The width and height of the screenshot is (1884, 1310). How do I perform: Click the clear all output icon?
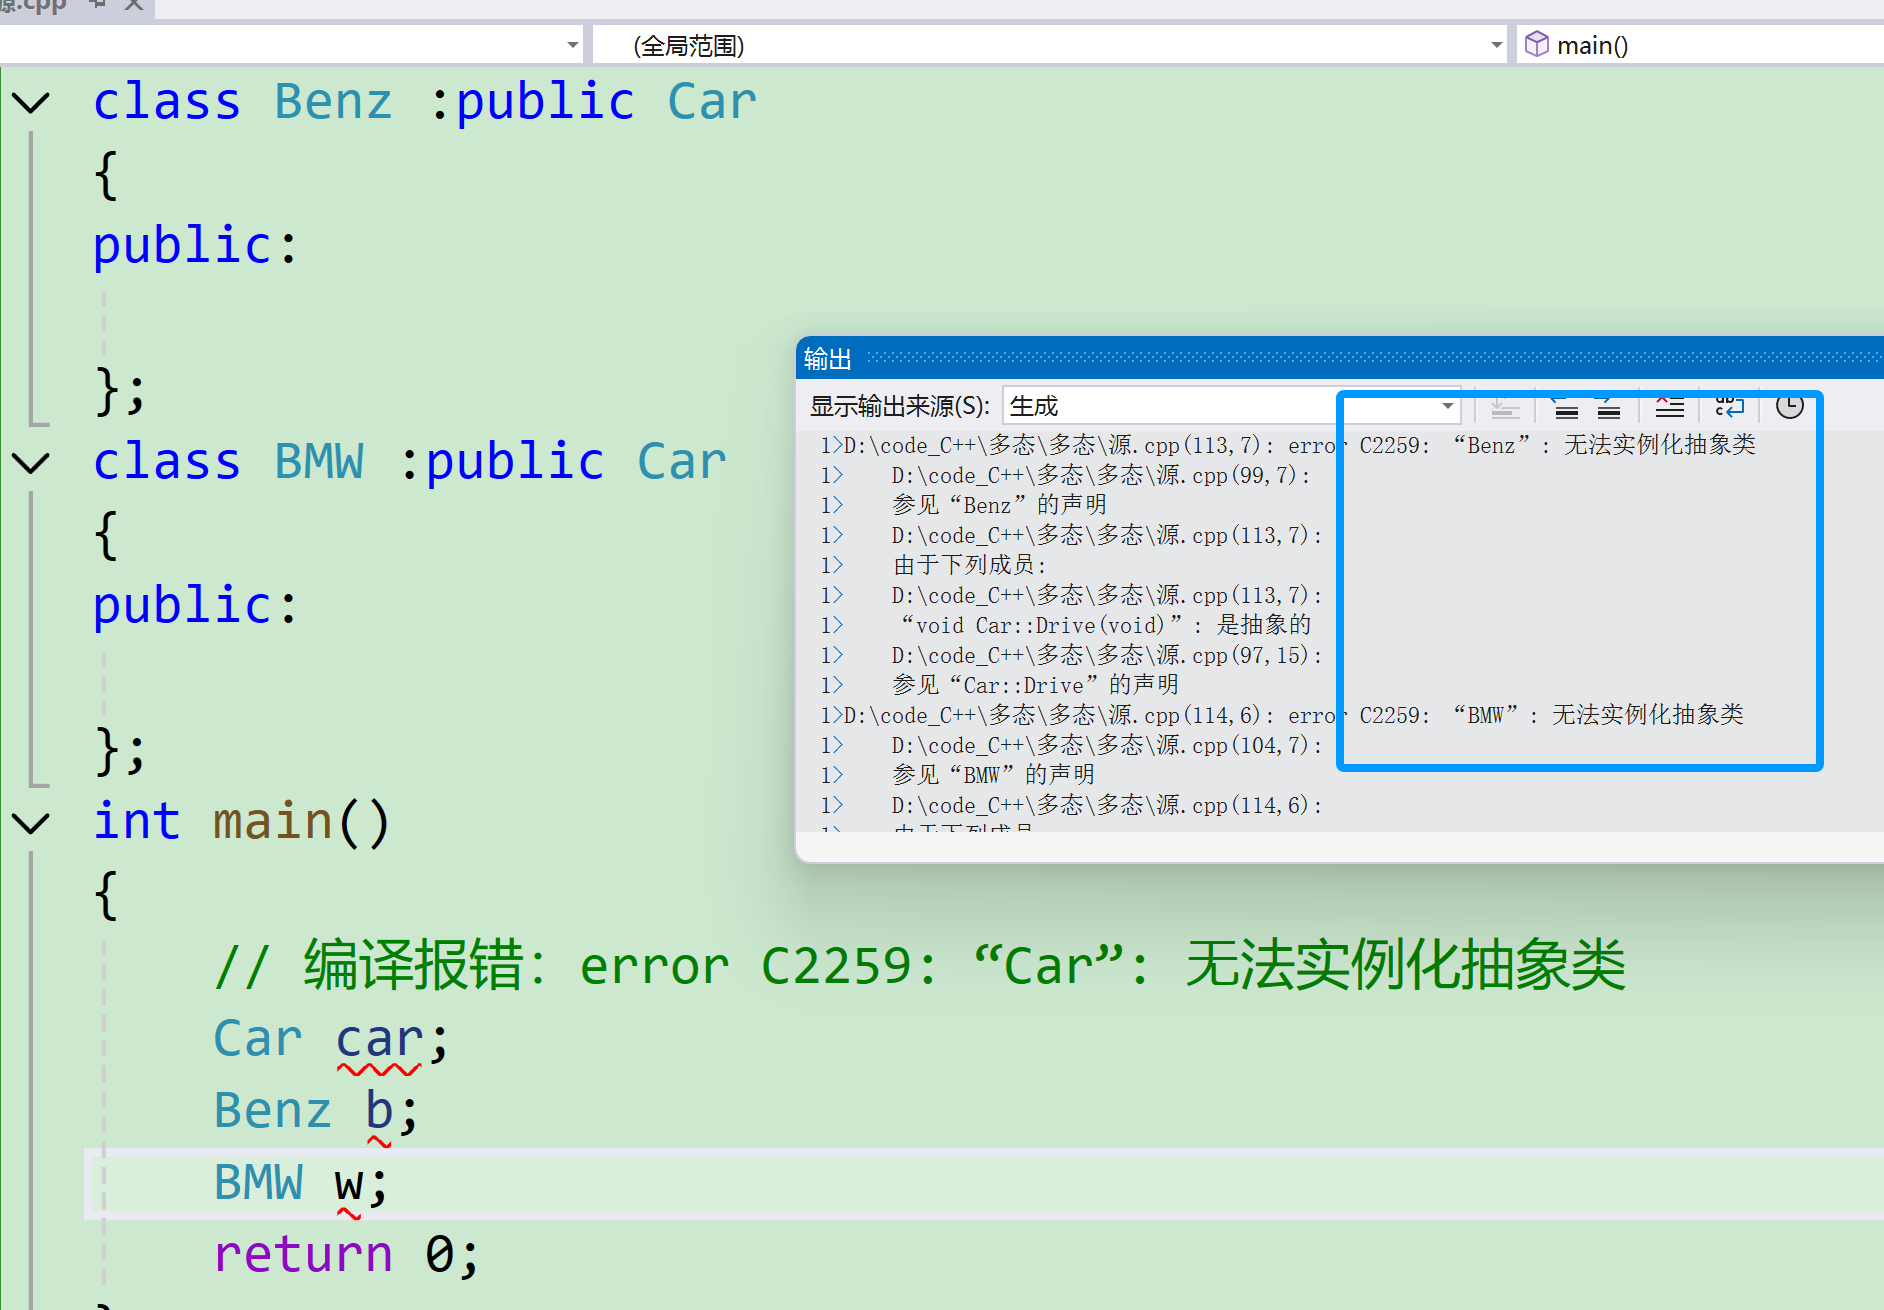(x=1669, y=407)
